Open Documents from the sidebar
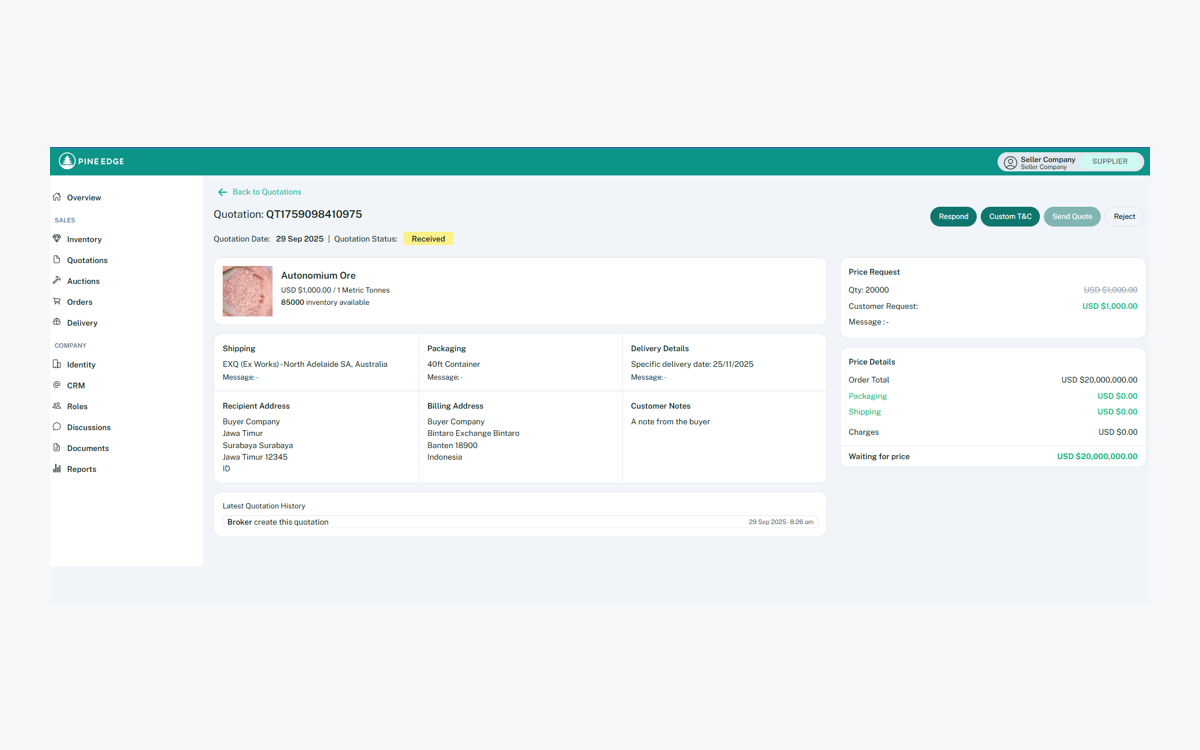1200x750 pixels. point(87,448)
